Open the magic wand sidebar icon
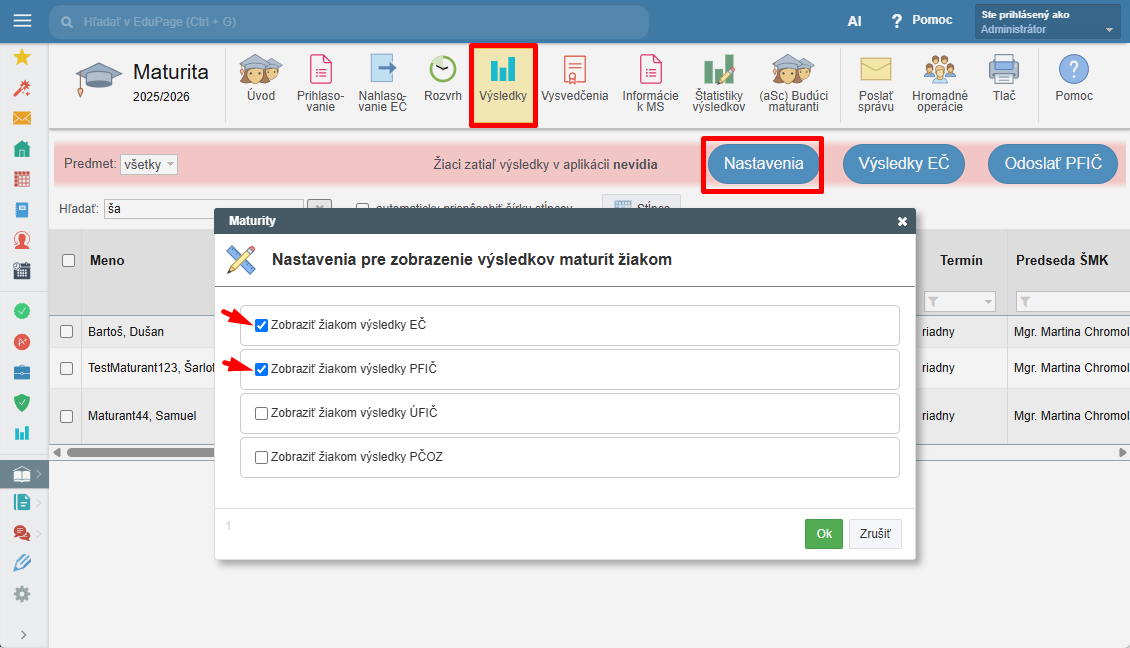The width and height of the screenshot is (1130, 648). tap(22, 88)
